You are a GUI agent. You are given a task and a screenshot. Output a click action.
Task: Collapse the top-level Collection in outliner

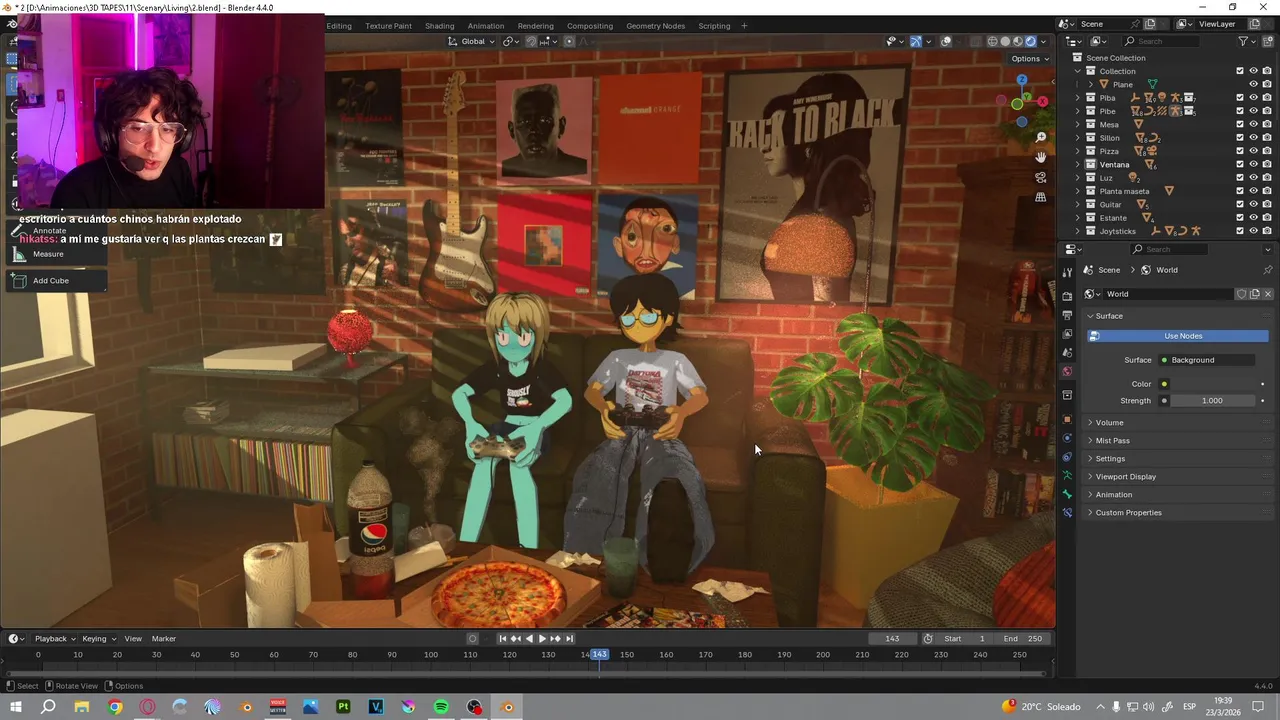(x=1078, y=71)
